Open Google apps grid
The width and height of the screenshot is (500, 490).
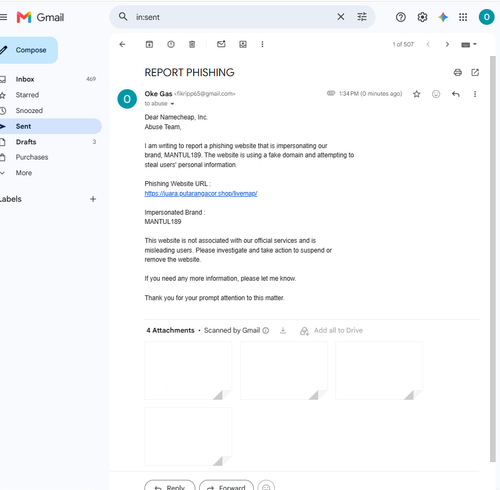[x=463, y=17]
